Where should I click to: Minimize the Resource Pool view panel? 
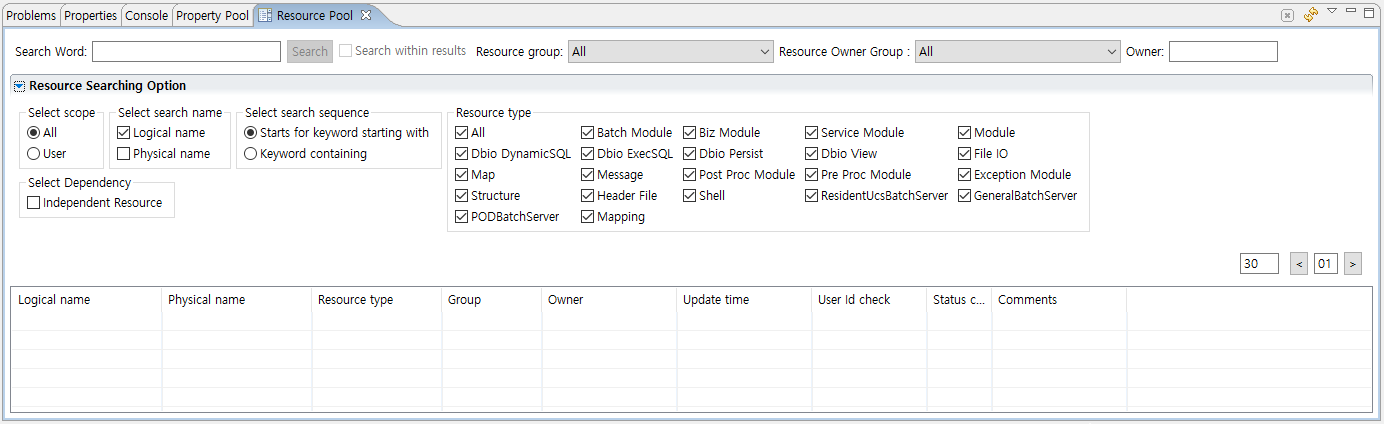point(1351,12)
